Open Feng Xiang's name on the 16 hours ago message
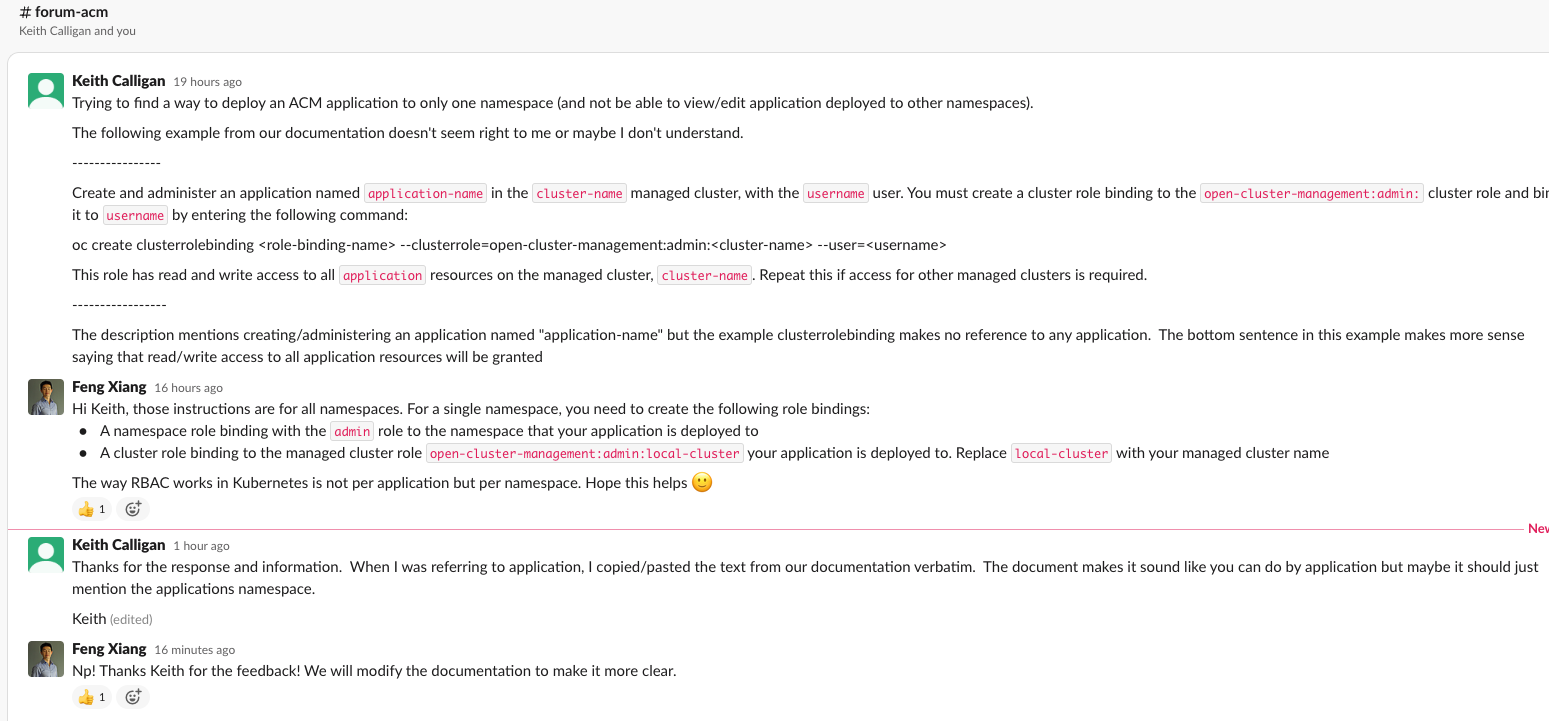This screenshot has width=1549, height=721. [109, 387]
